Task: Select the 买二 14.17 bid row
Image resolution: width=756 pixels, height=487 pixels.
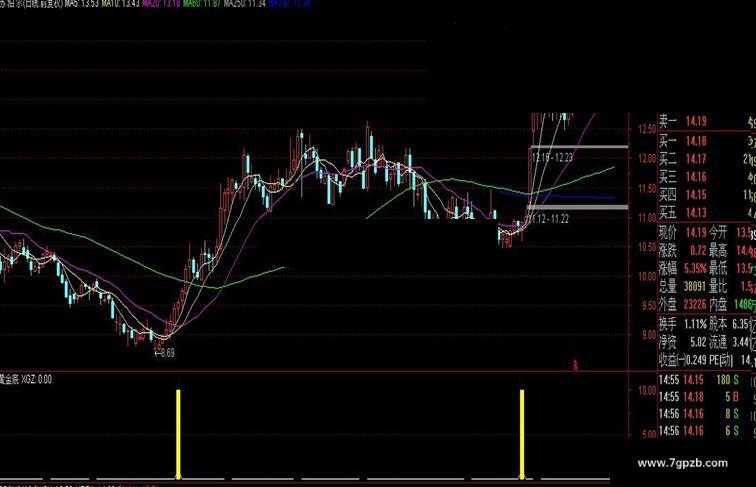Action: point(707,159)
